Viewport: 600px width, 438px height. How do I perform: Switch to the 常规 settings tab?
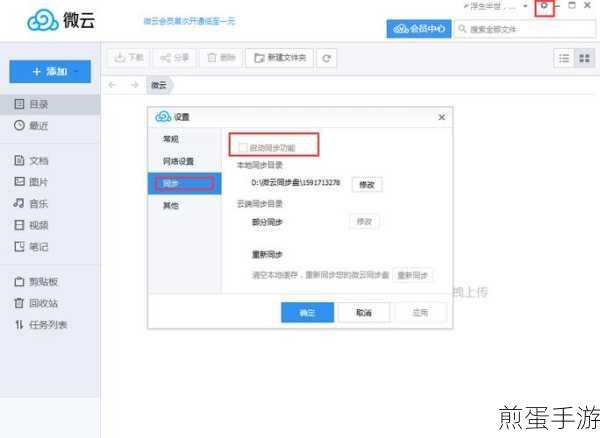tap(184, 139)
